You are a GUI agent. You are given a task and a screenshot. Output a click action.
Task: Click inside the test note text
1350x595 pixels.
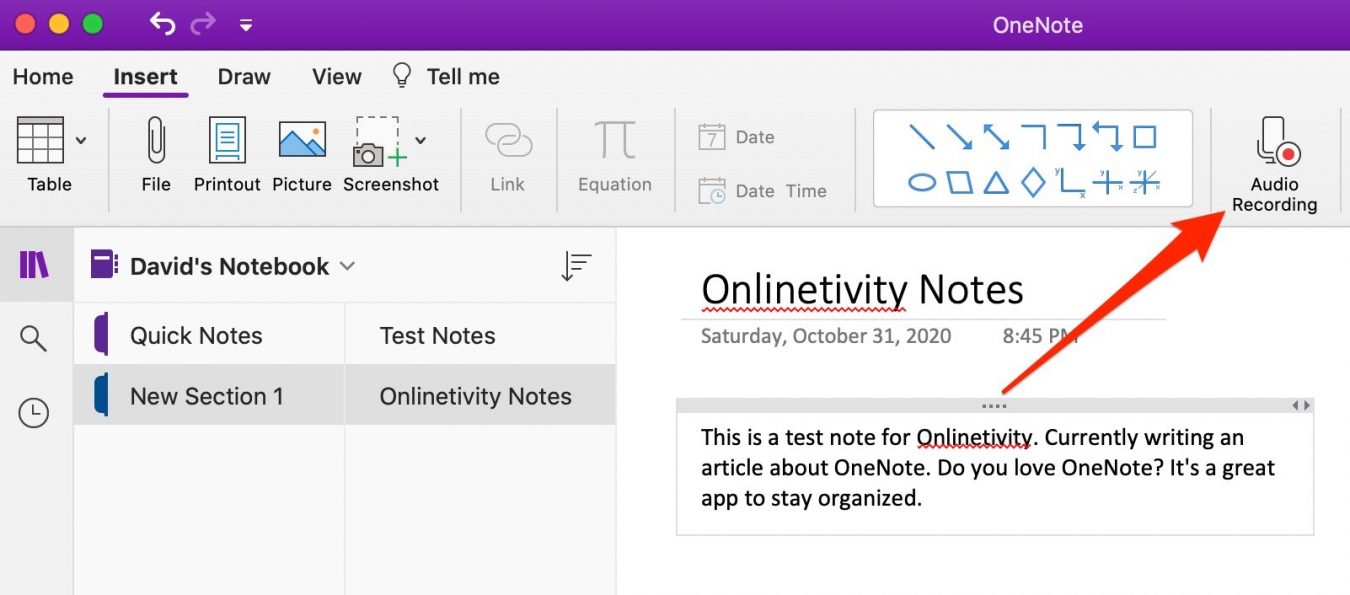pos(988,467)
